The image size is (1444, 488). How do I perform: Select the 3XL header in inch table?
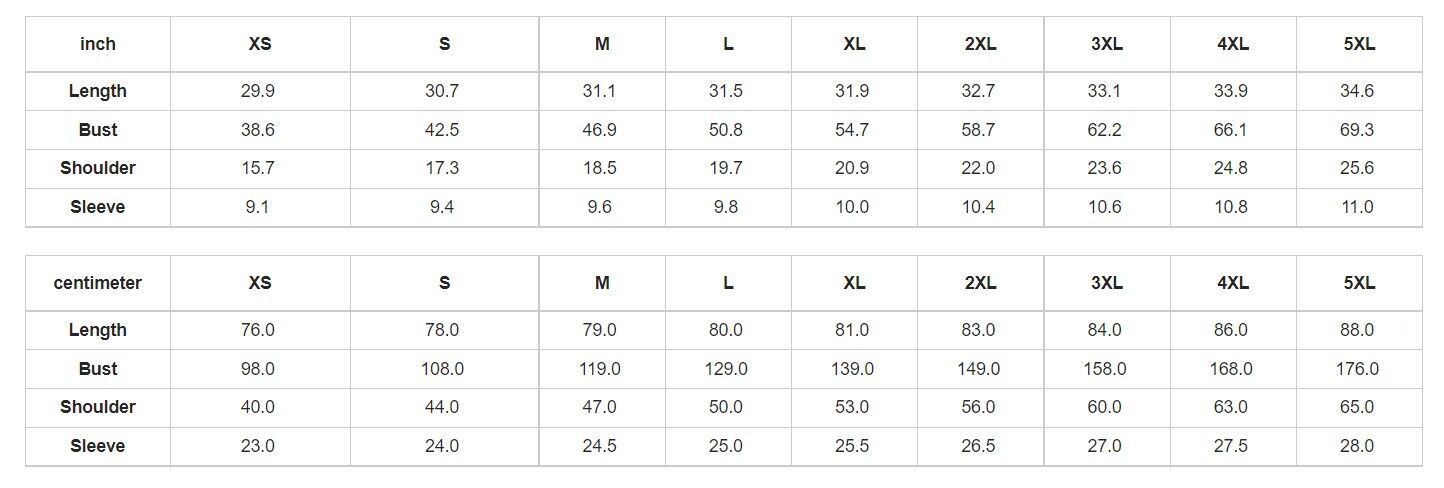[1106, 44]
